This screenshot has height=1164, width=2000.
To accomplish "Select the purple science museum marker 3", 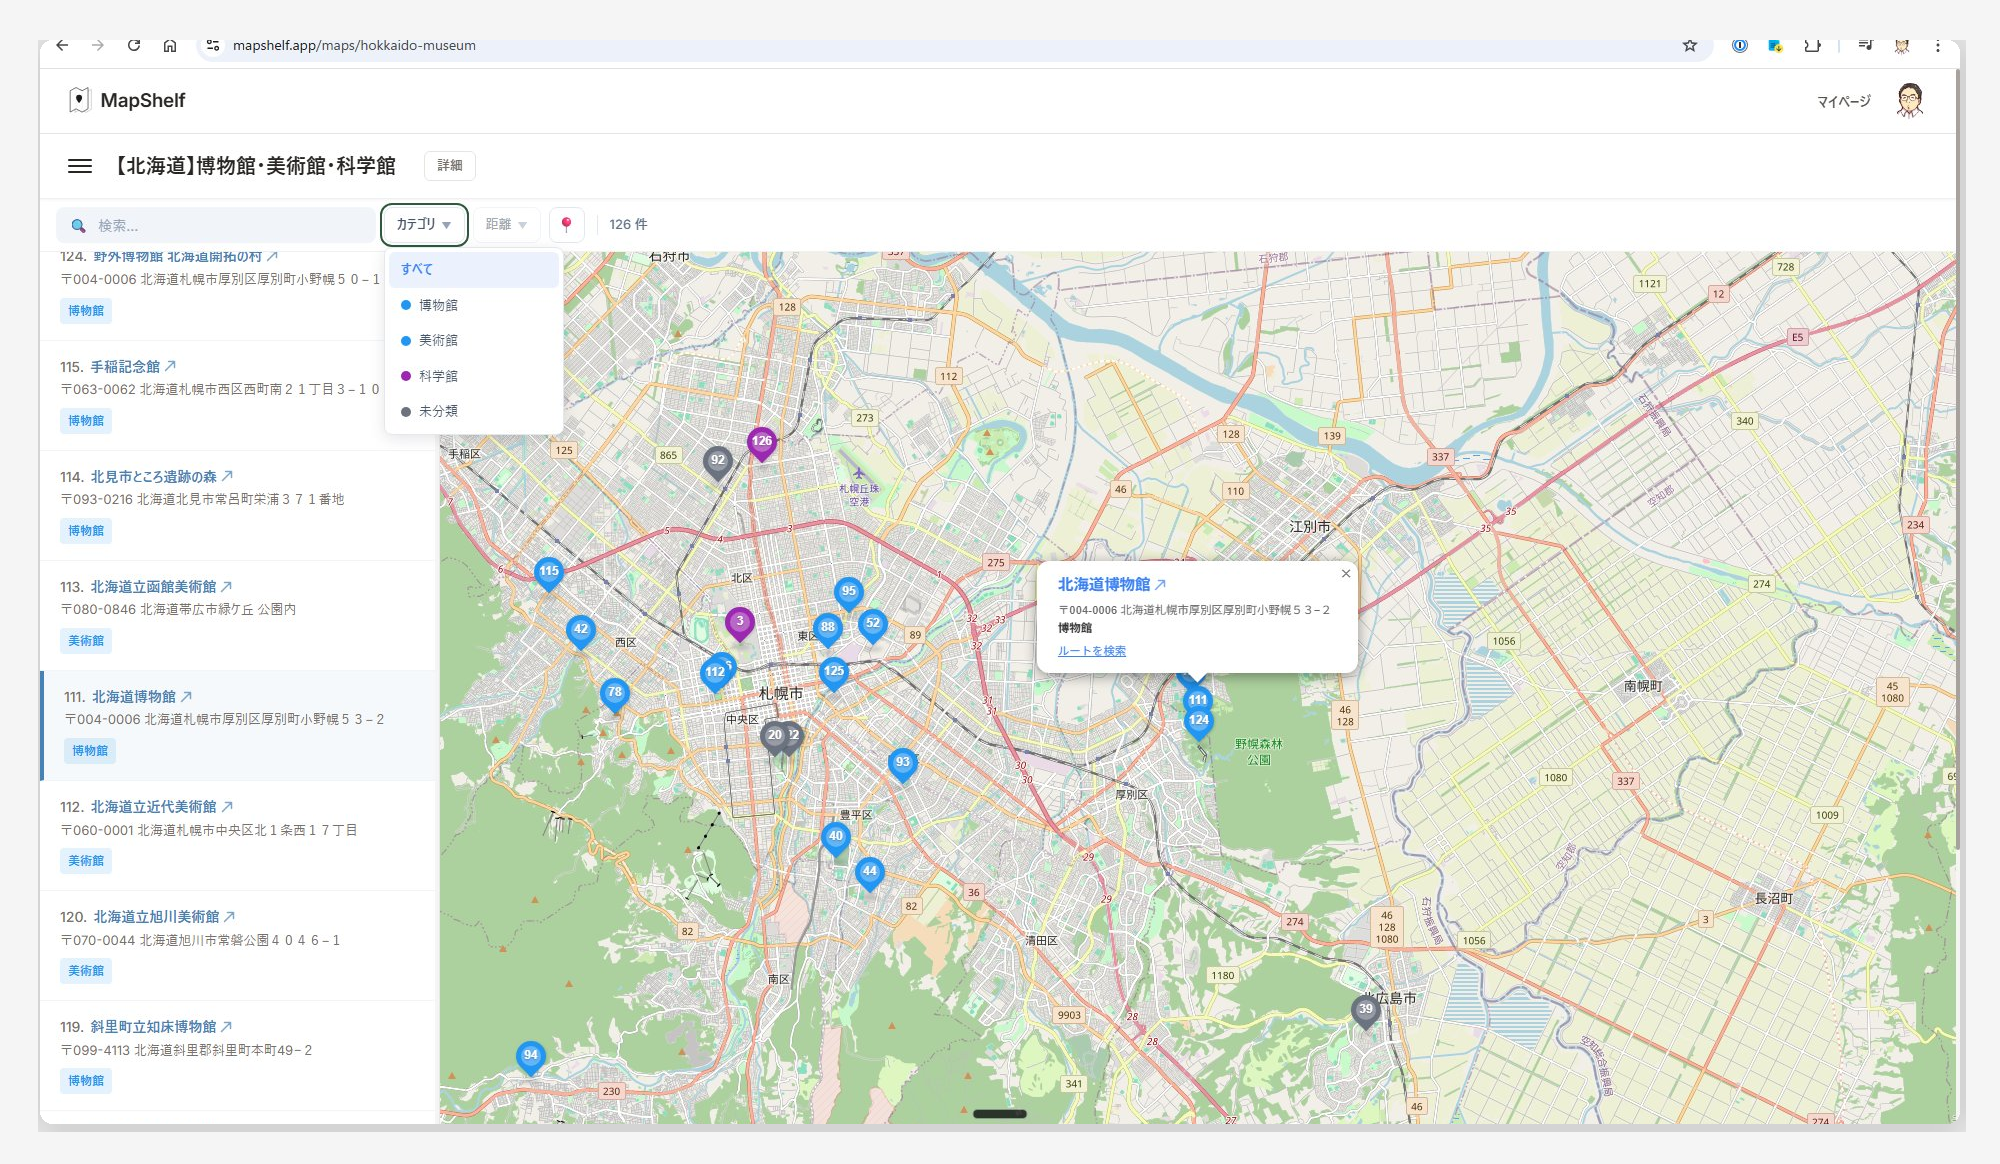I will (739, 622).
